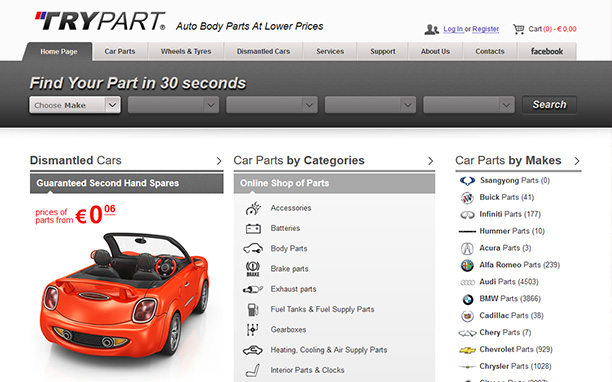This screenshot has width=612, height=382.
Task: Open the Brake parts category link
Action: (x=290, y=269)
